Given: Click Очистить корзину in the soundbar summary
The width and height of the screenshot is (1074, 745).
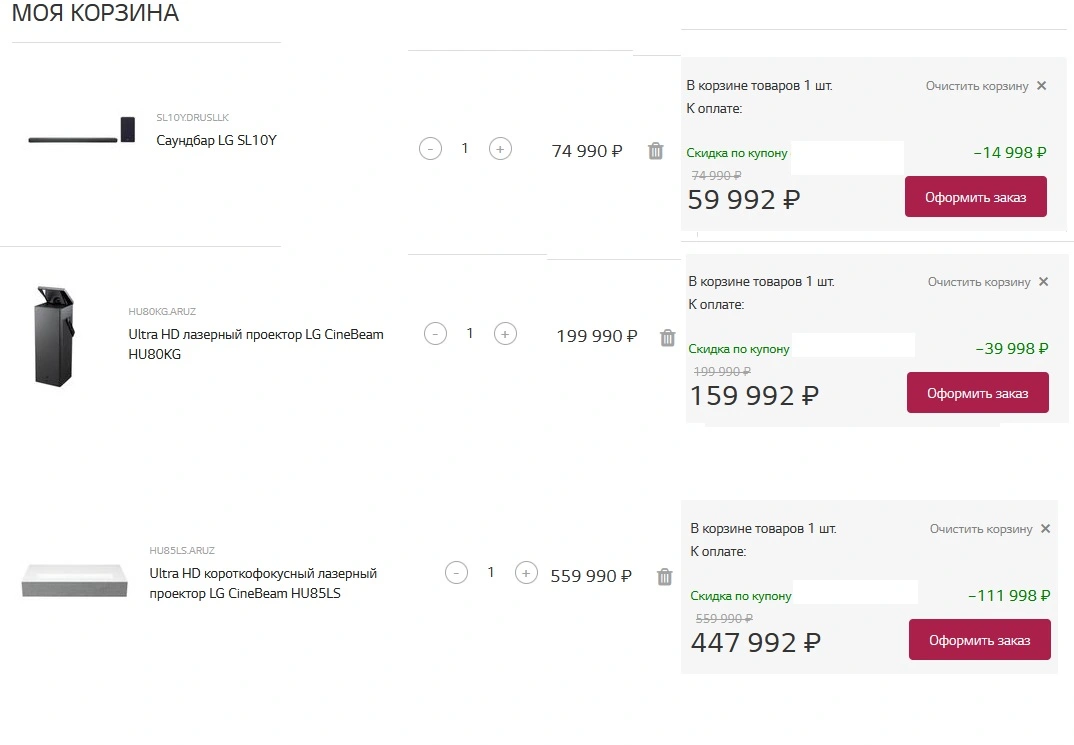Looking at the screenshot, I should click(977, 86).
